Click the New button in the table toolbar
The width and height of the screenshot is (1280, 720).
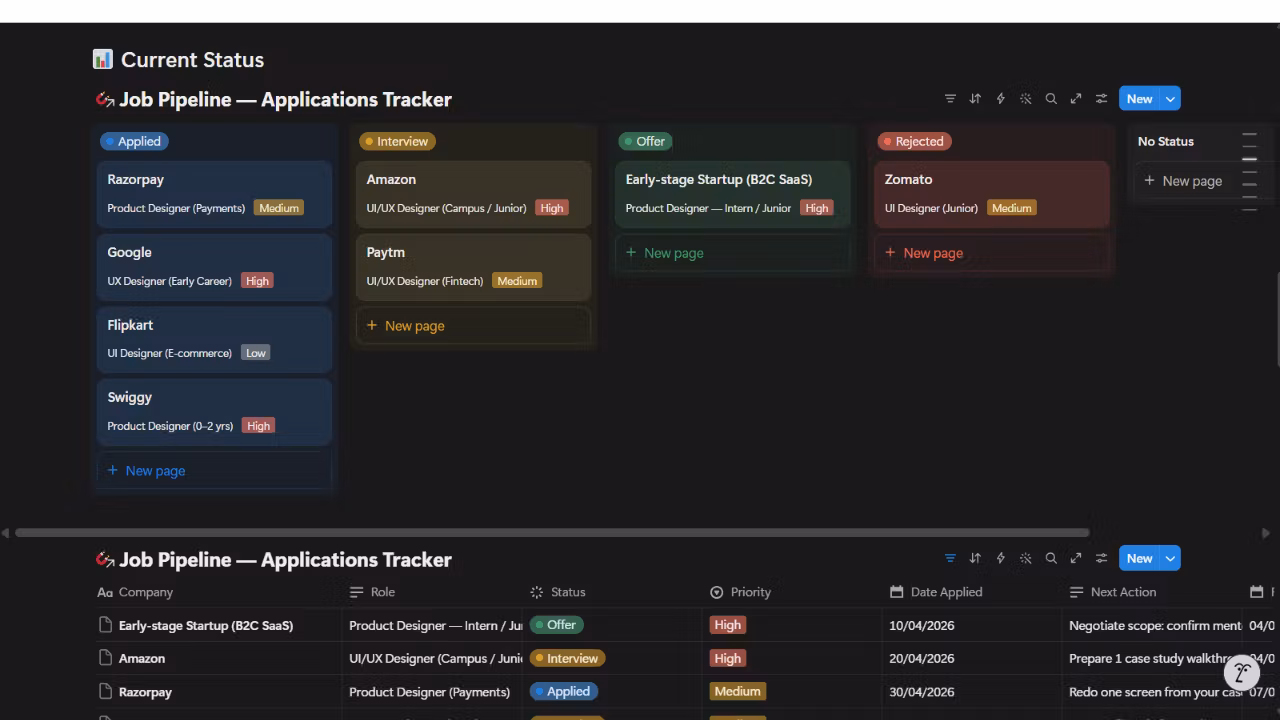(1140, 559)
